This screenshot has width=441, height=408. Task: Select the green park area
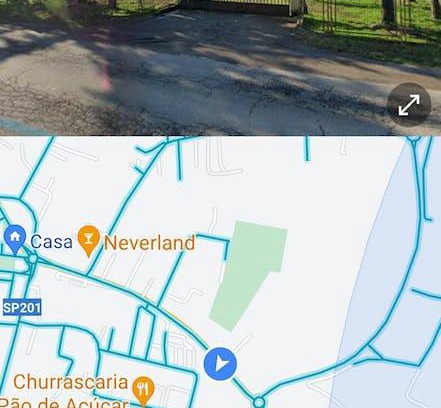click(246, 275)
